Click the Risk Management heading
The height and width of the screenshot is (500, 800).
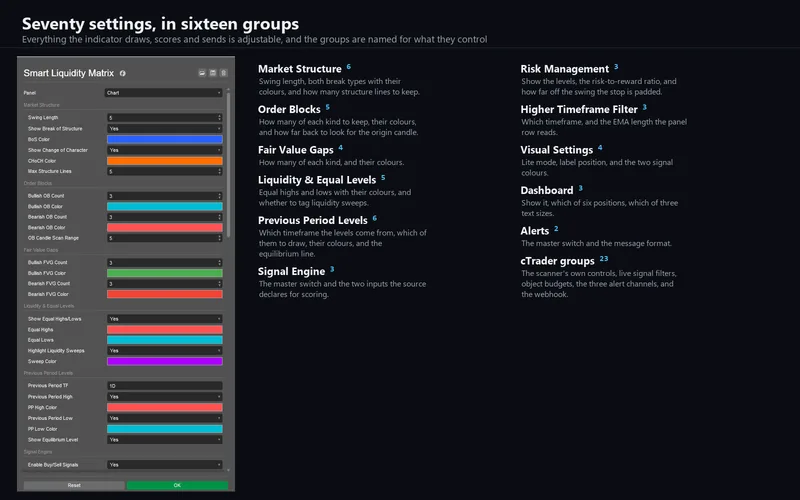[564, 69]
